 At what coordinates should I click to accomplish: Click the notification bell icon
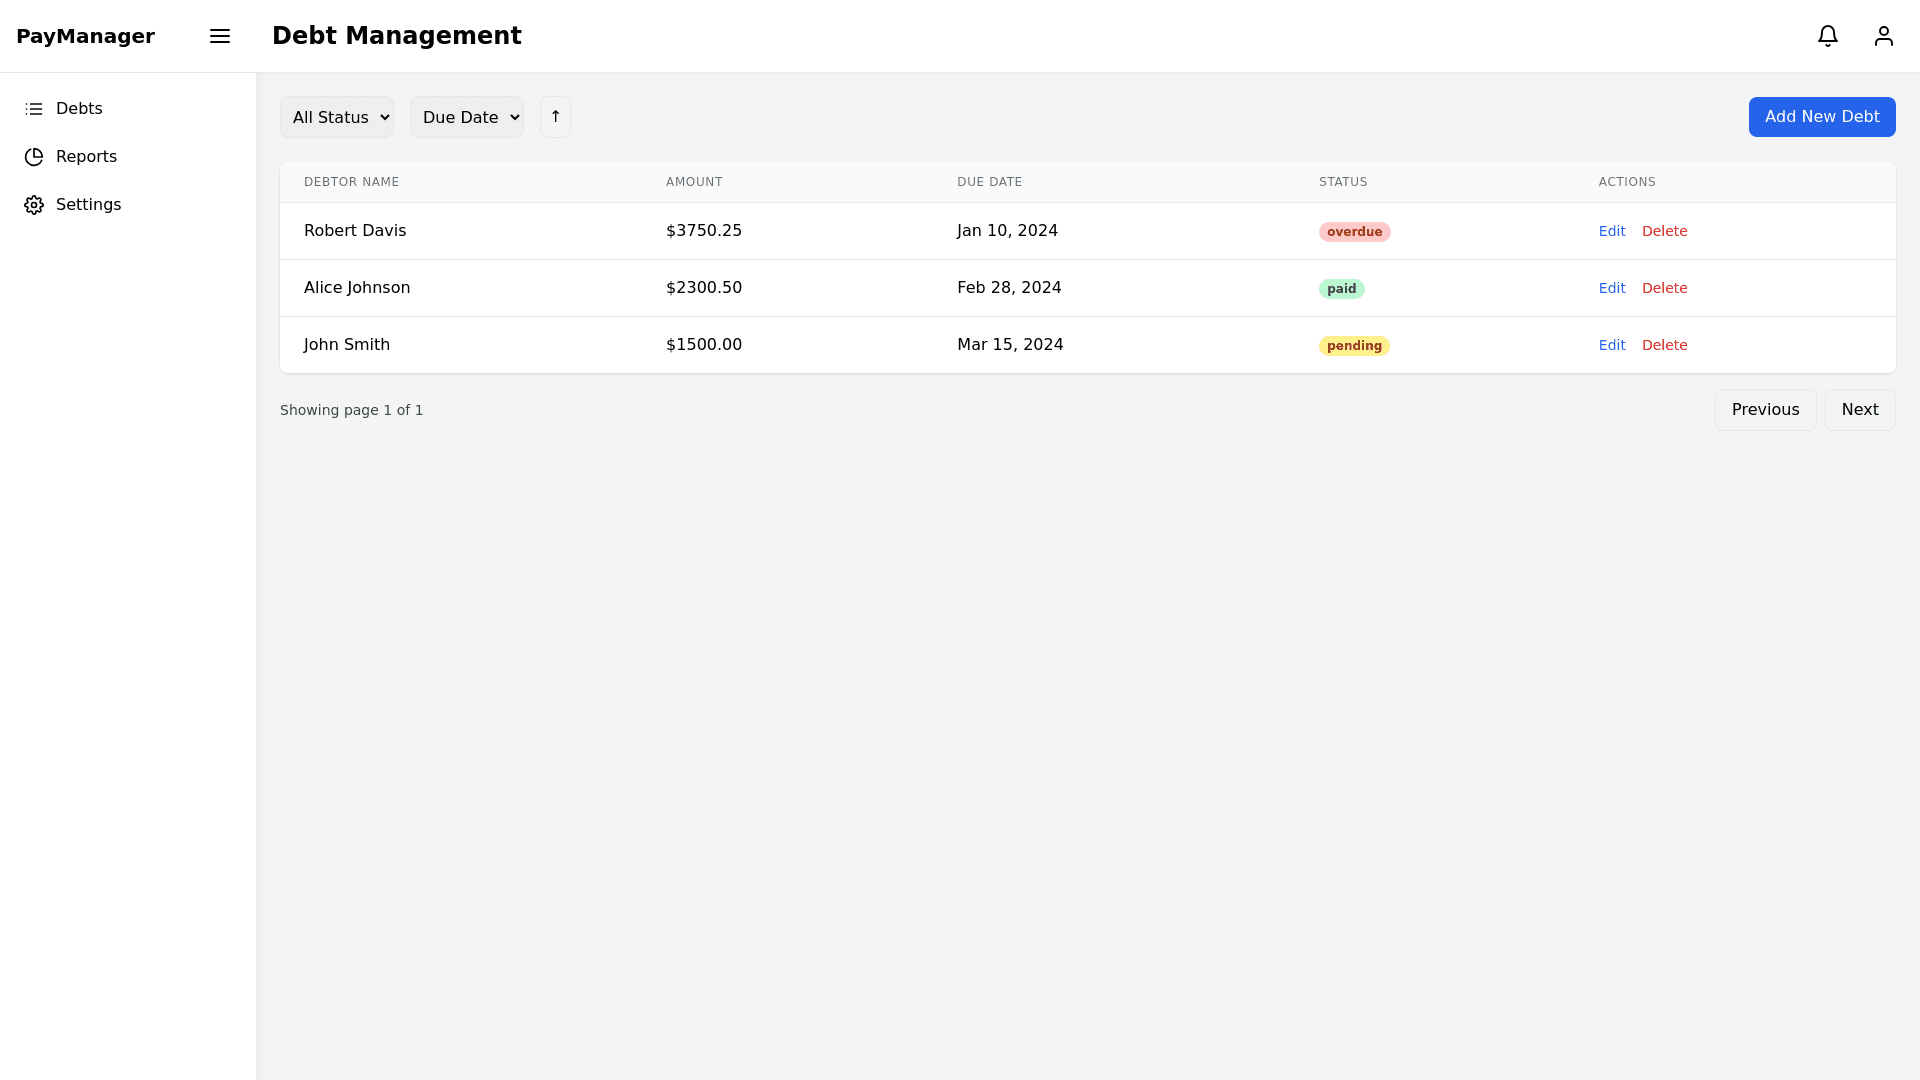click(x=1828, y=36)
